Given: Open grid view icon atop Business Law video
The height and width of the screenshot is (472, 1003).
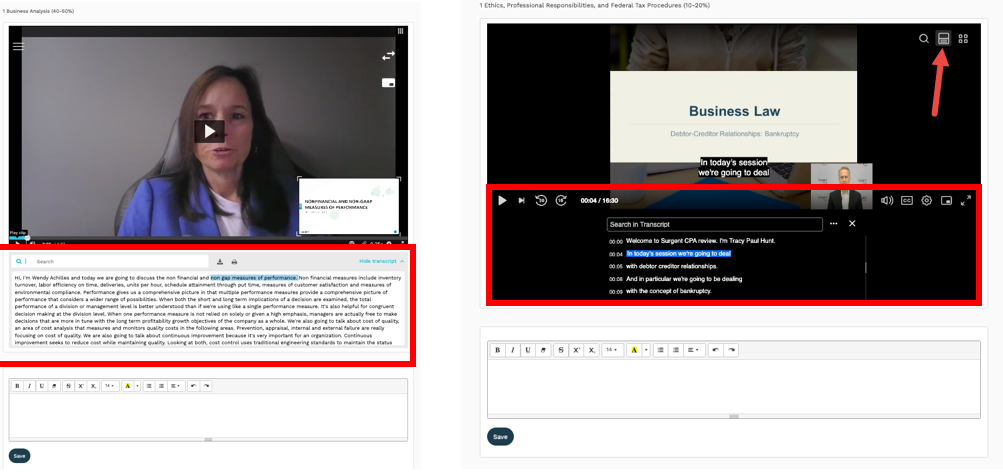Looking at the screenshot, I should click(963, 38).
